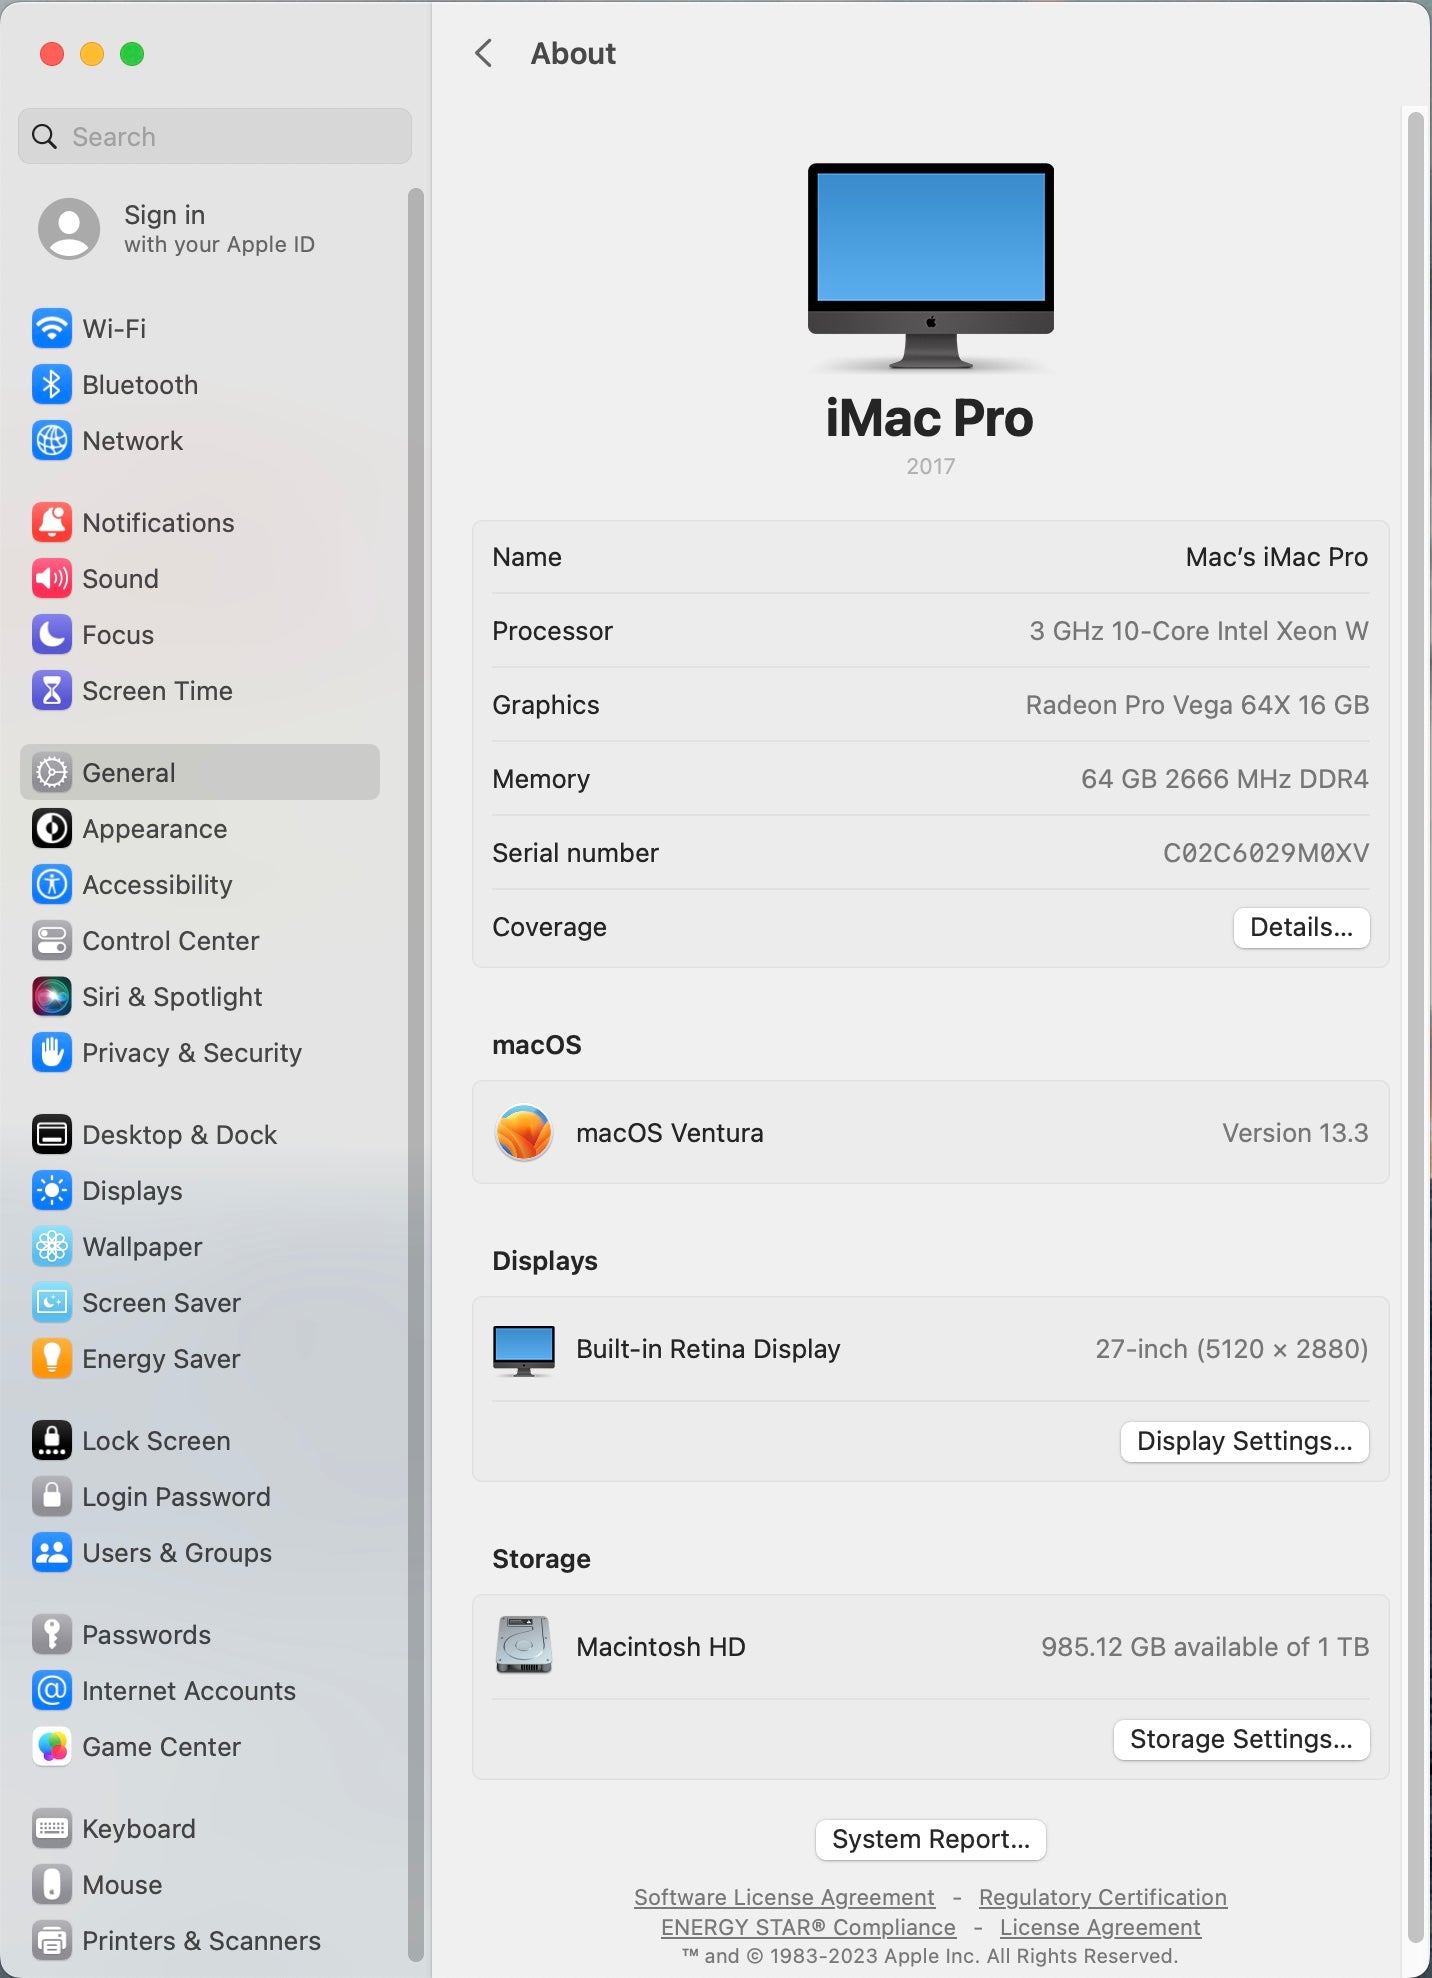Open Storage Settings... button
1432x1978 pixels.
1241,1739
